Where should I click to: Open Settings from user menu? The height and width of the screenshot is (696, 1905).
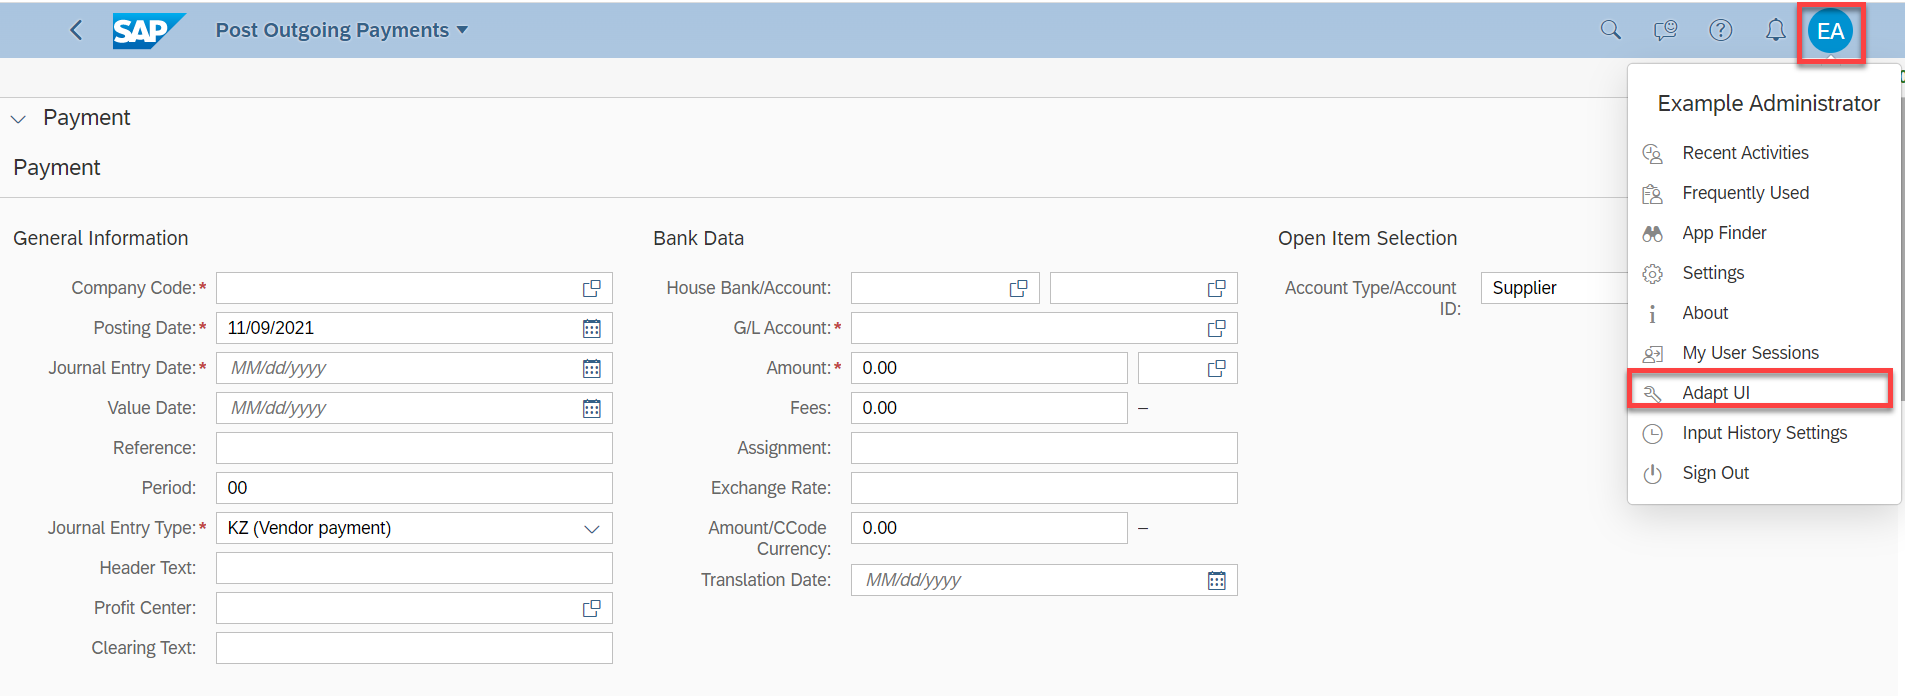point(1764,273)
